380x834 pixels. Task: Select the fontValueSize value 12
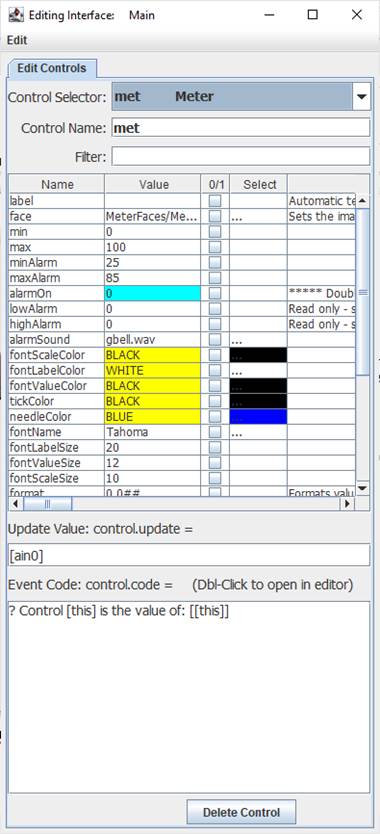pyautogui.click(x=153, y=463)
